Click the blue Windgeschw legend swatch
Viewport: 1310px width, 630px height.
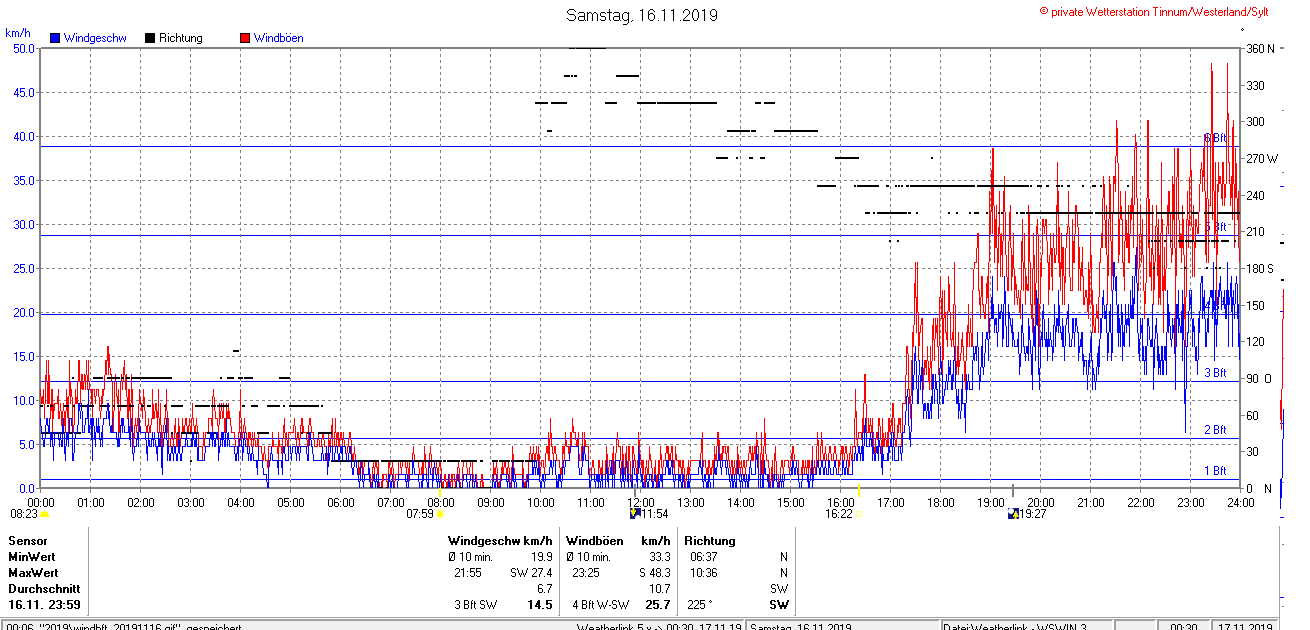(56, 38)
